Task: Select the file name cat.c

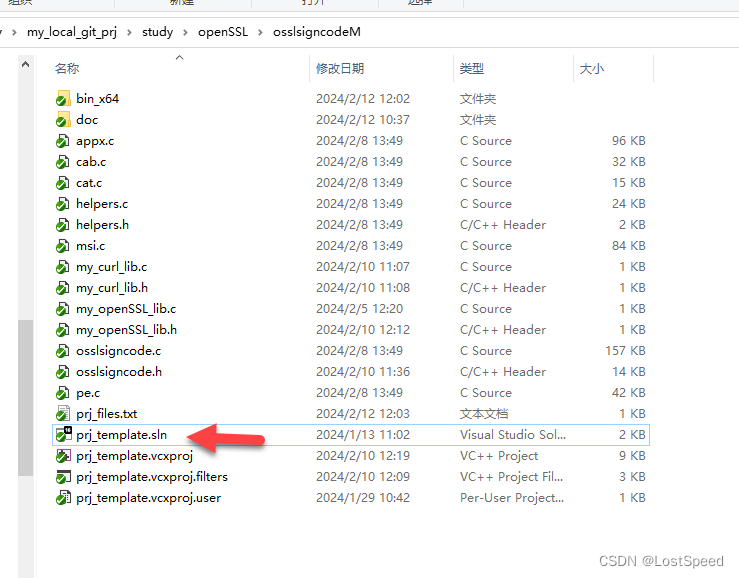Action: (89, 183)
